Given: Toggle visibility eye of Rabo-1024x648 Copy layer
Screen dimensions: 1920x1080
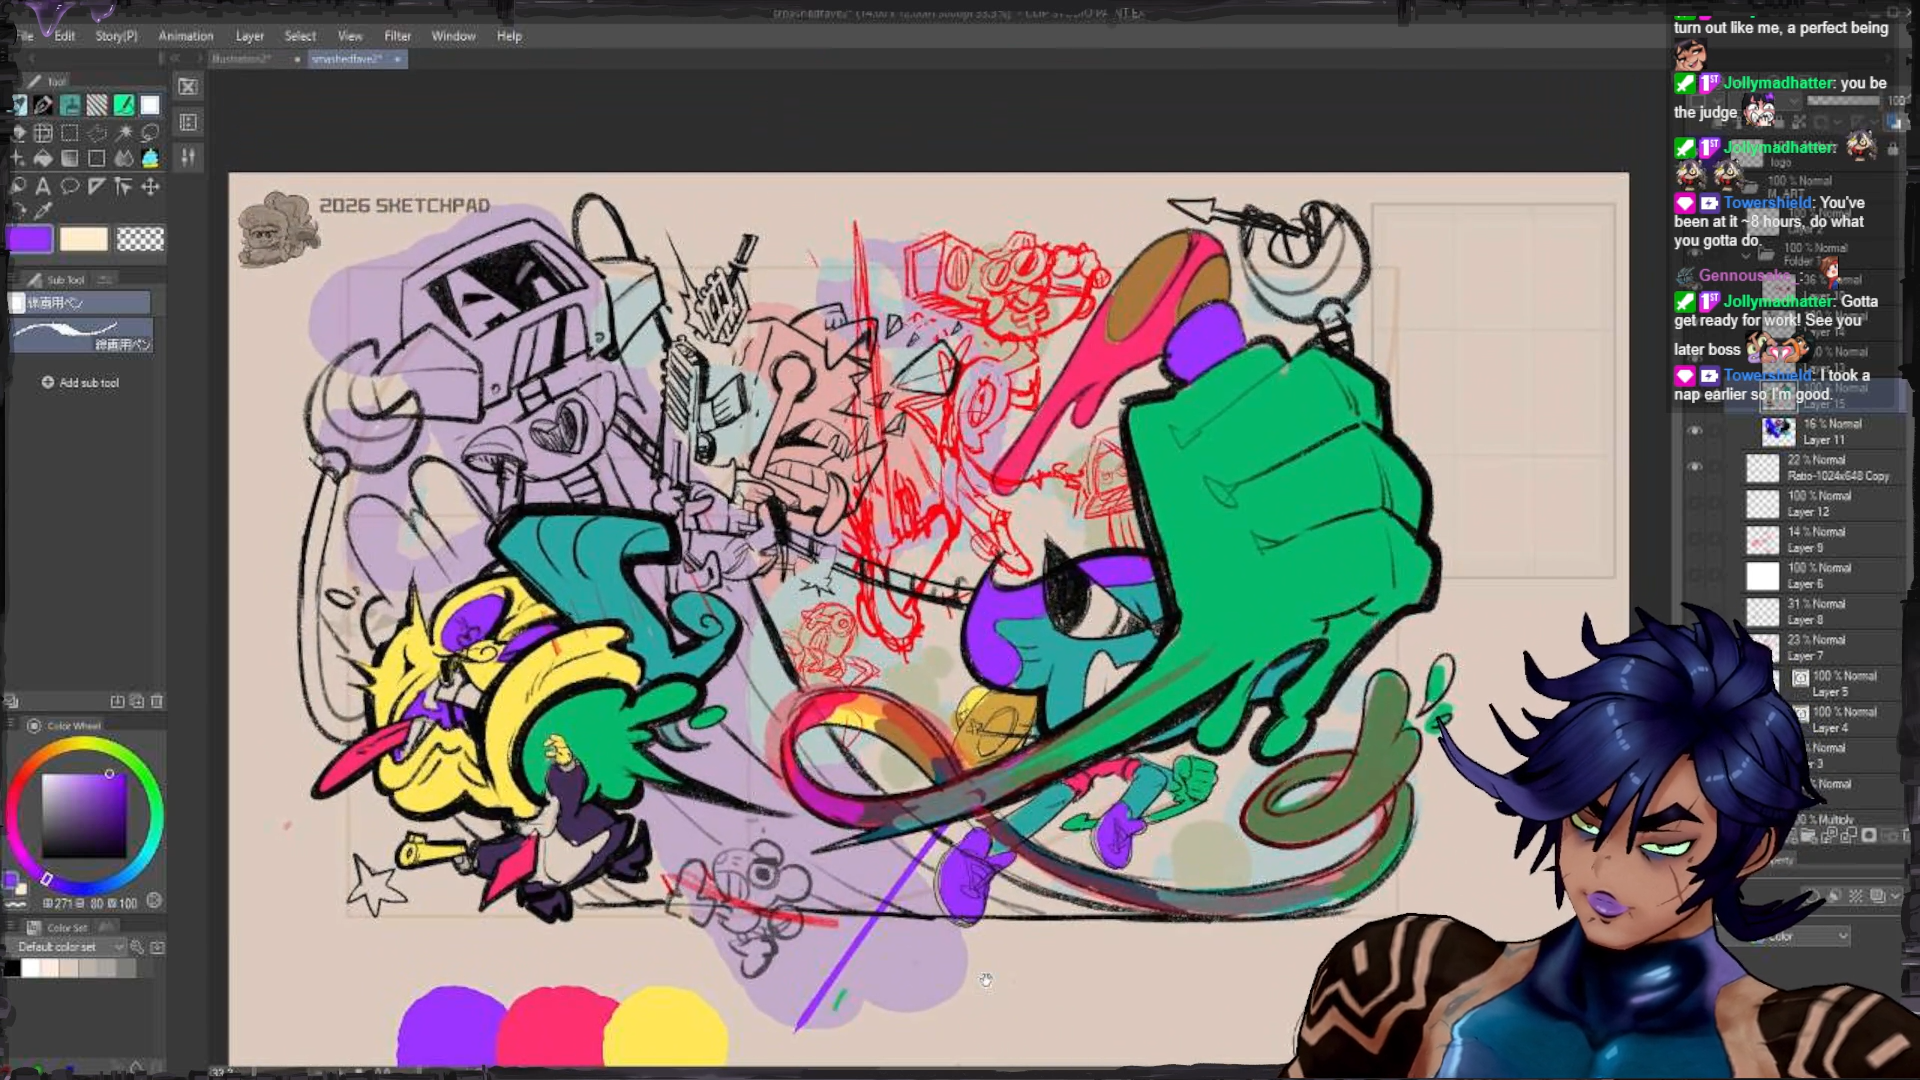Looking at the screenshot, I should coord(1694,467).
